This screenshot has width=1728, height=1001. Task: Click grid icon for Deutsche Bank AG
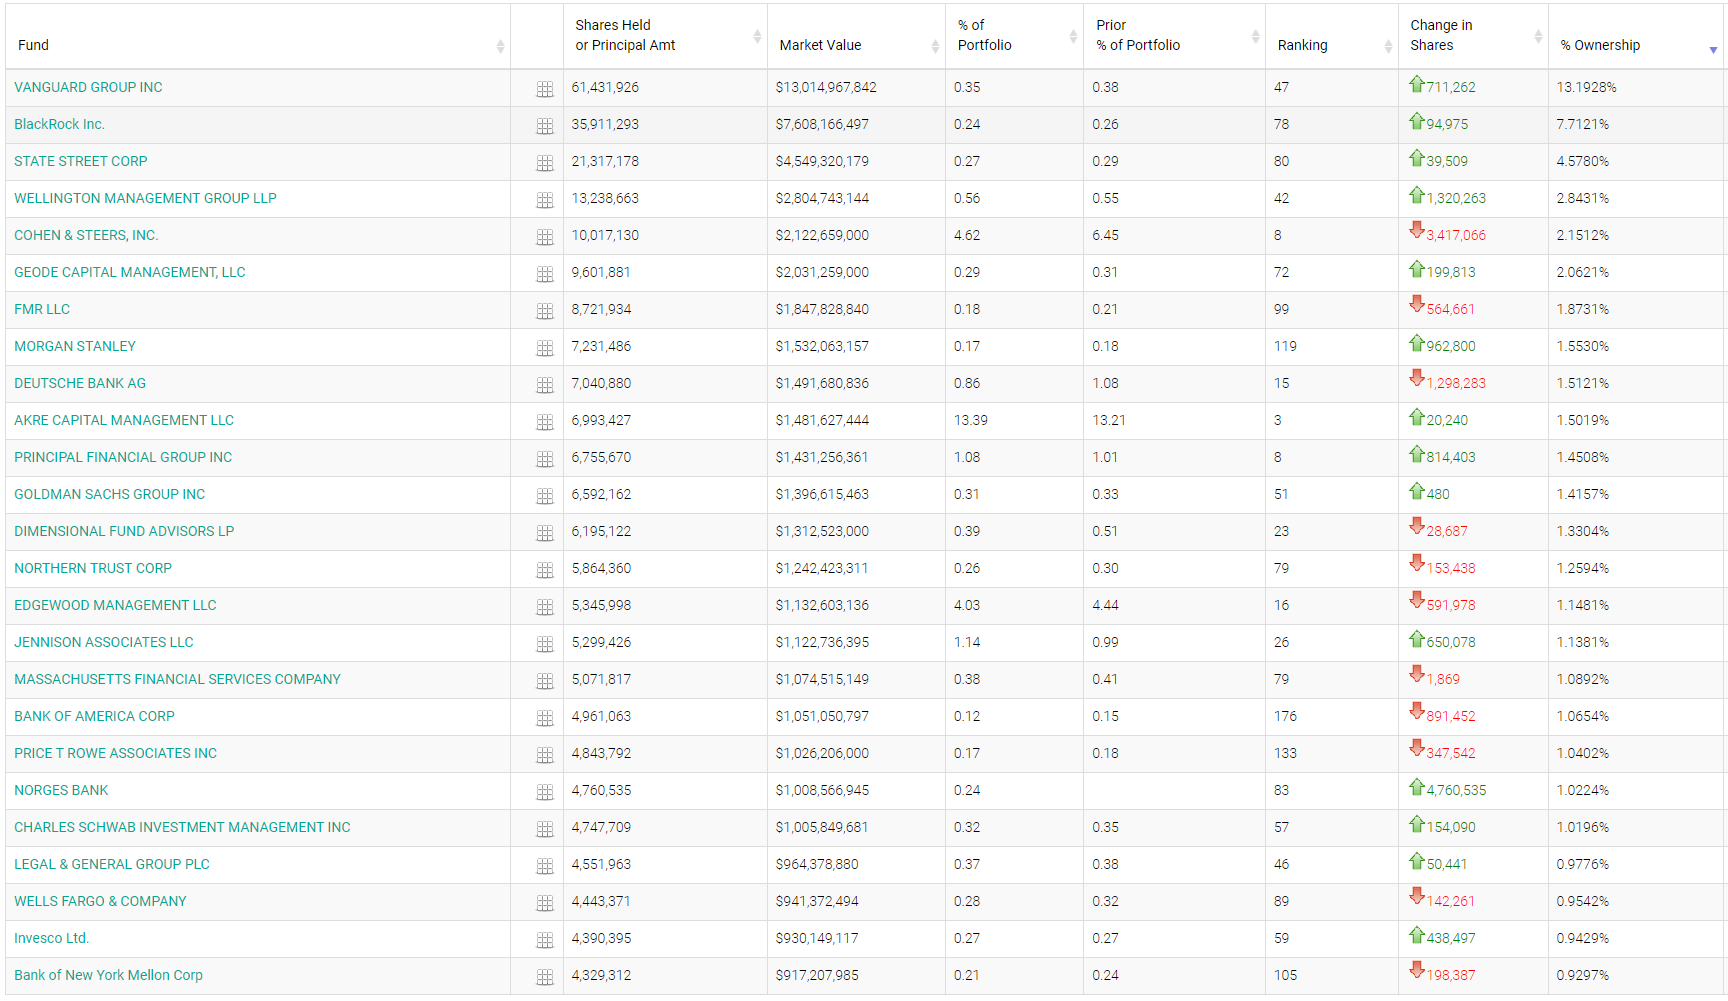545,385
